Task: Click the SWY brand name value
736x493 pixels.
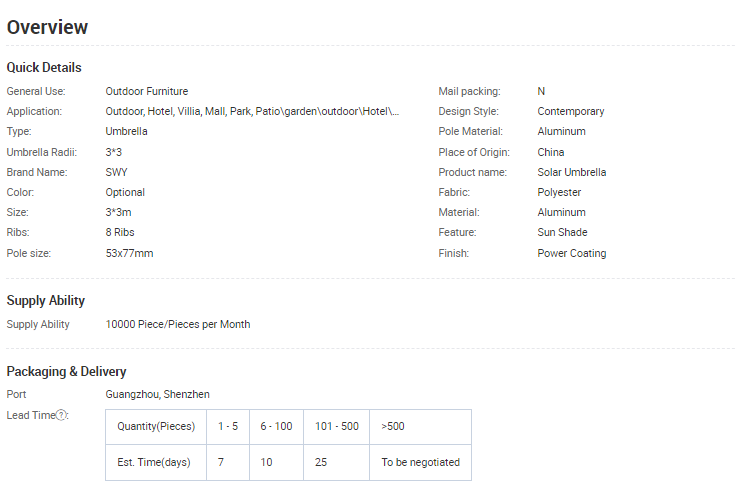Action: tap(116, 172)
